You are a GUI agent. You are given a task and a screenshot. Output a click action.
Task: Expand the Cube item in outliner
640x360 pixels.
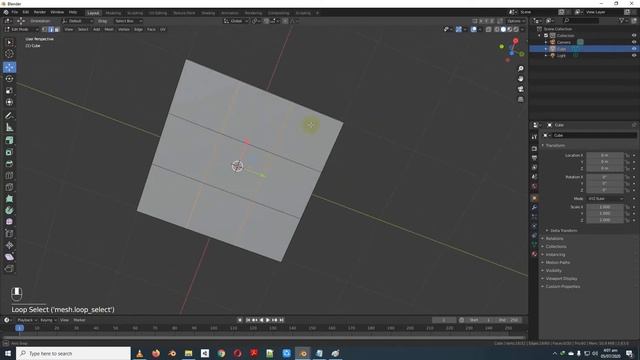click(546, 49)
